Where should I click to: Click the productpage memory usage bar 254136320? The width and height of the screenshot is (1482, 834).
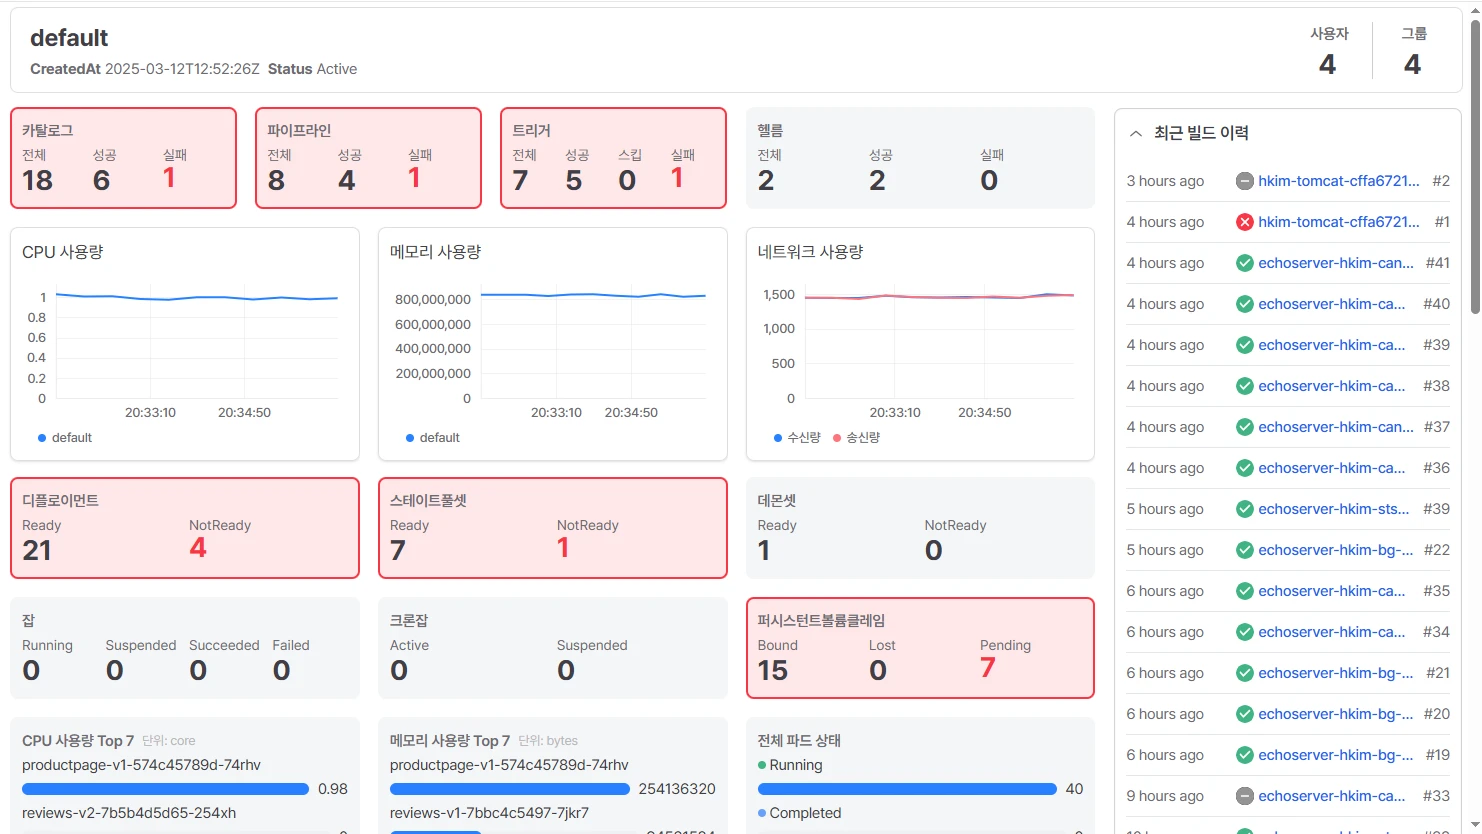pos(509,789)
